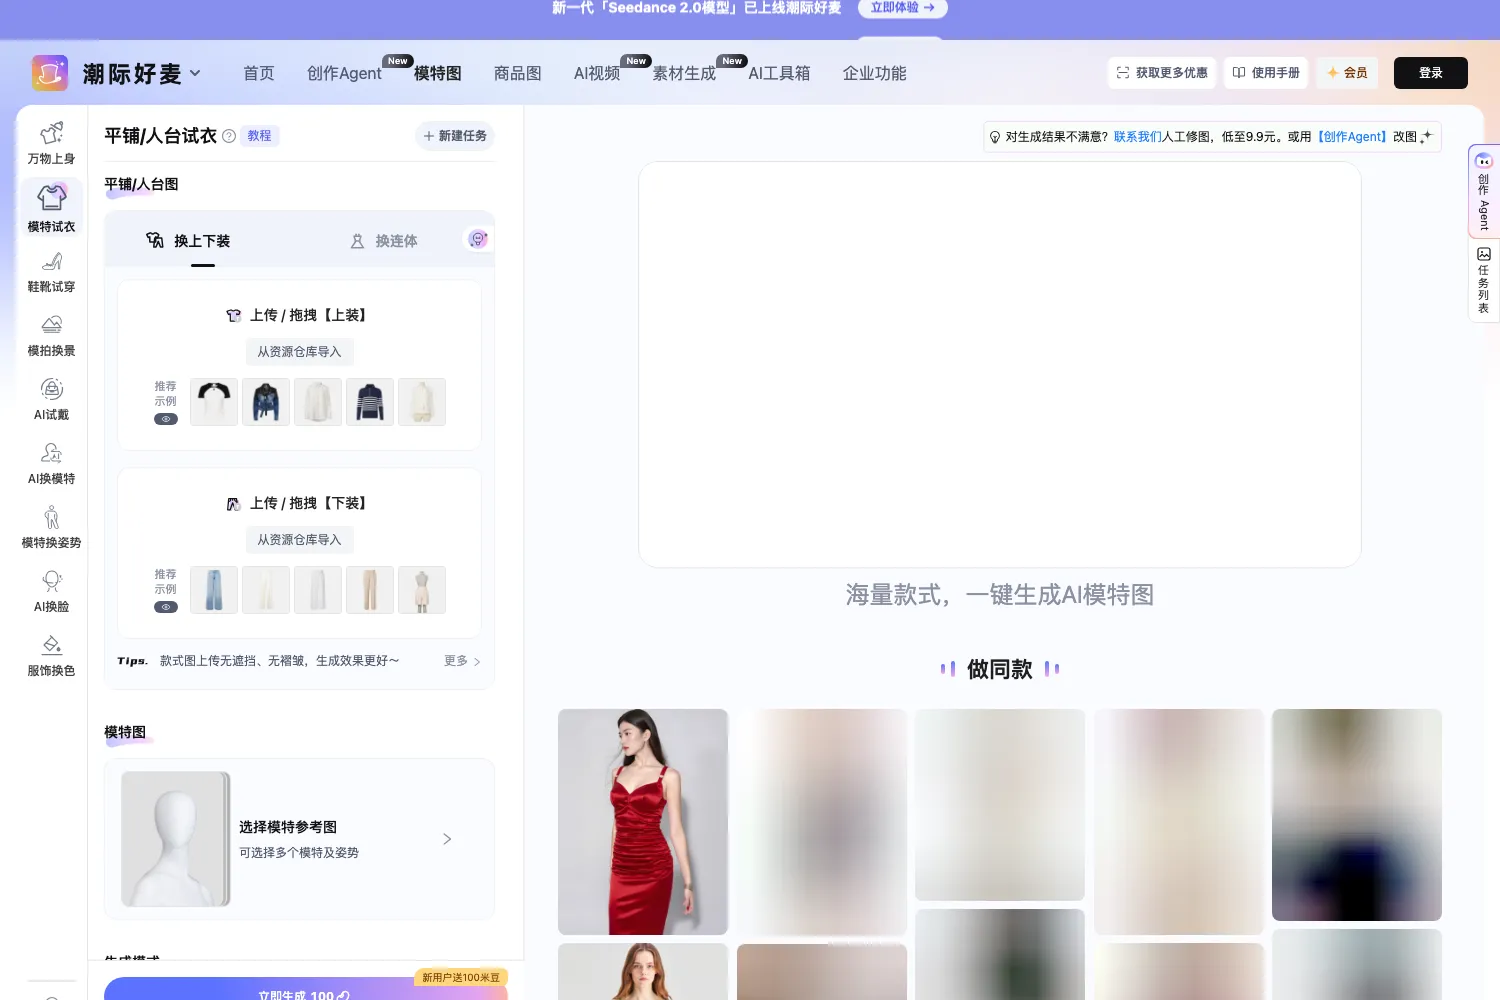Viewport: 1500px width, 1000px height.
Task: Open the 选择模特参考图 model chooser
Action: (x=299, y=839)
